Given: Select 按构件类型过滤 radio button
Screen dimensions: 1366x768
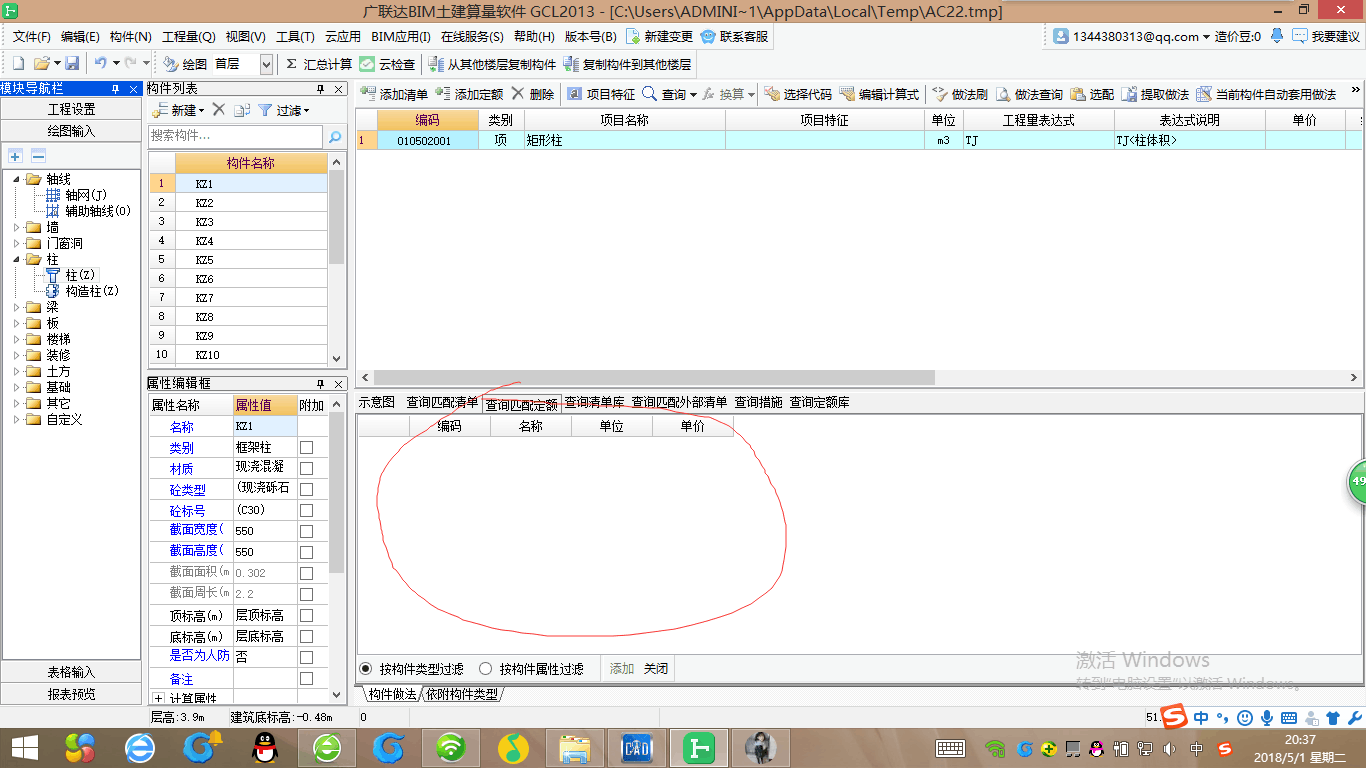Looking at the screenshot, I should point(366,668).
